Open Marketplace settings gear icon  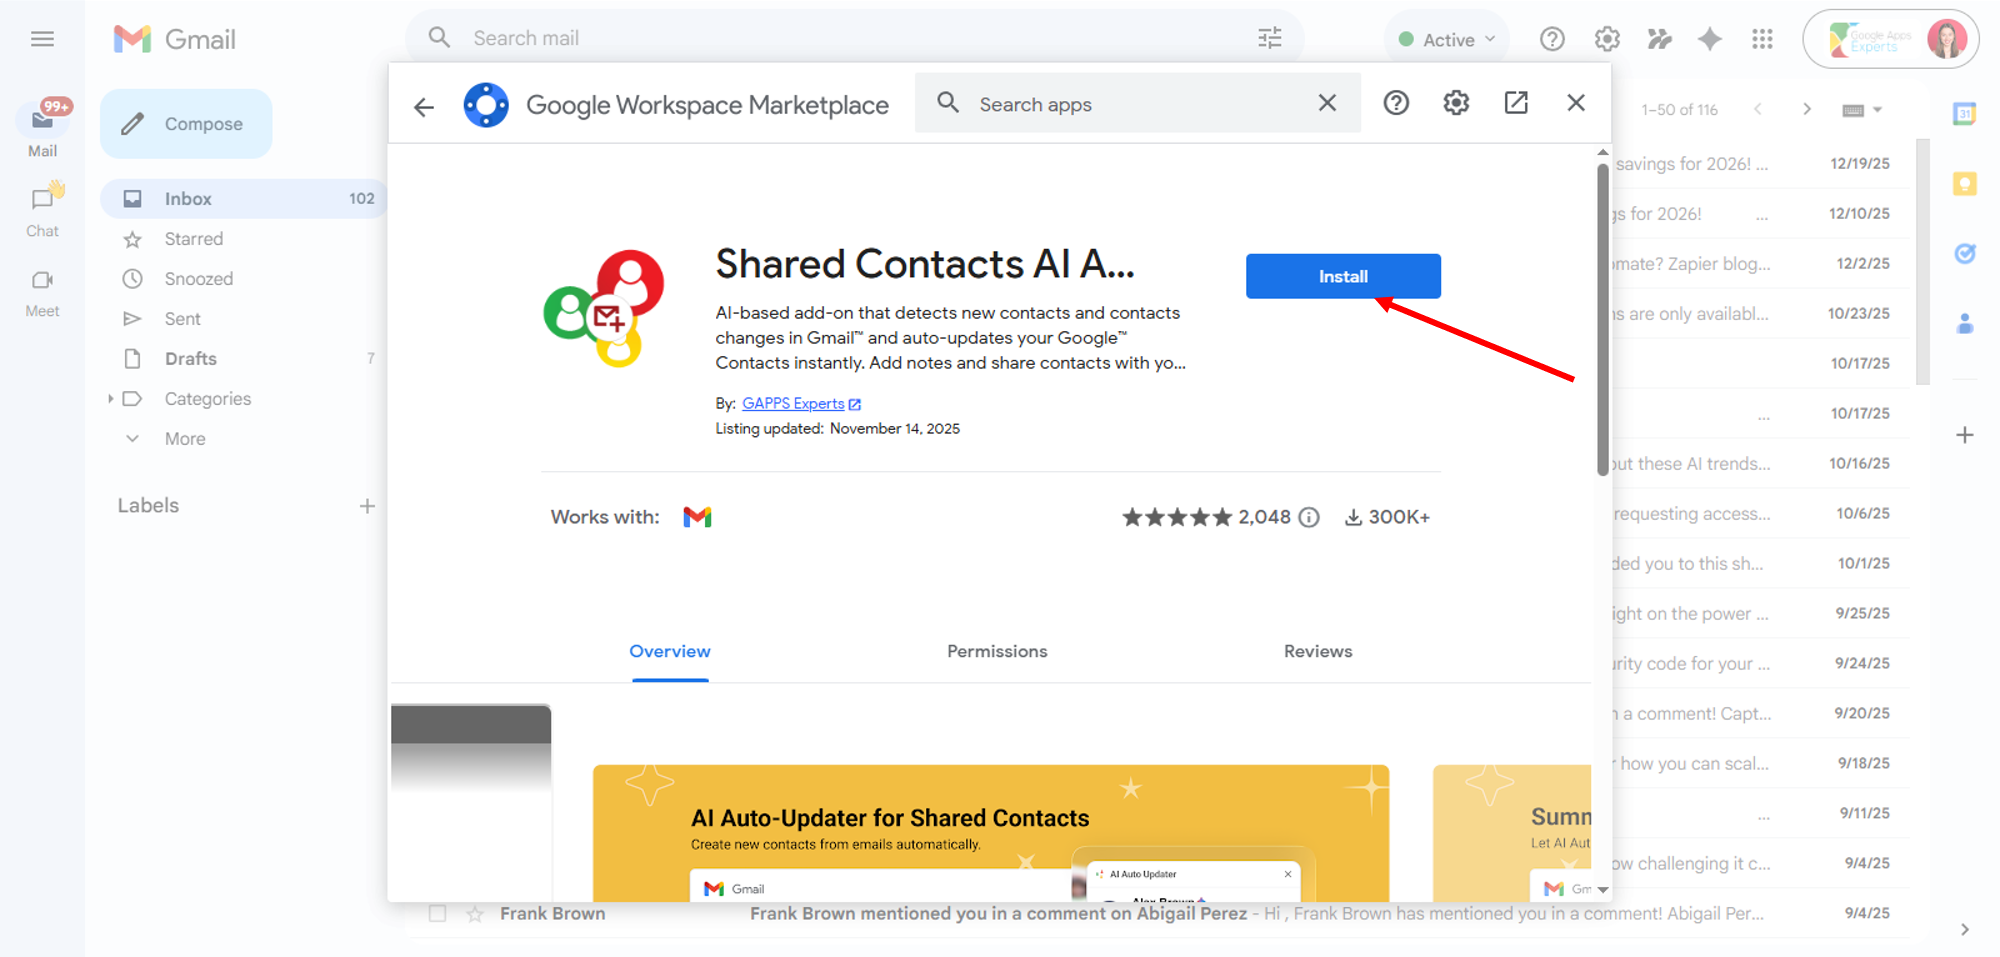1456,103
